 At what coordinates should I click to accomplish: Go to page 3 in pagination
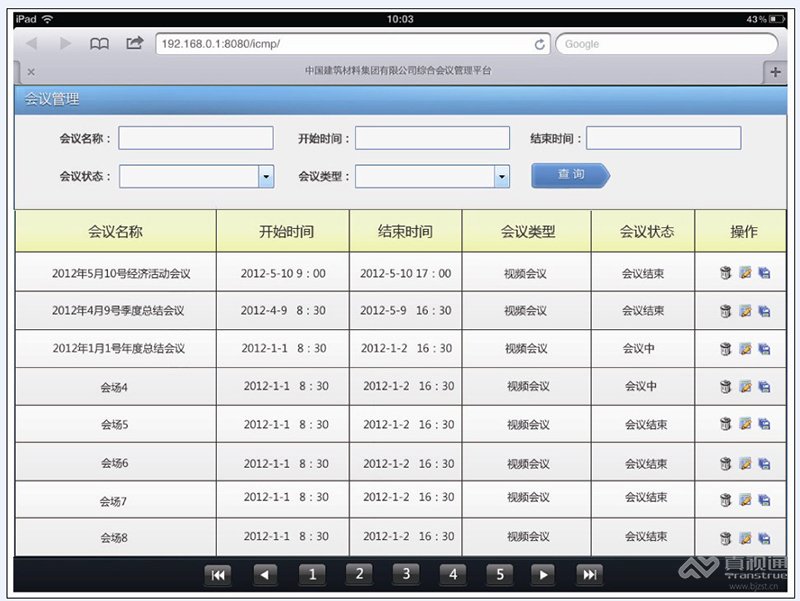(x=405, y=574)
